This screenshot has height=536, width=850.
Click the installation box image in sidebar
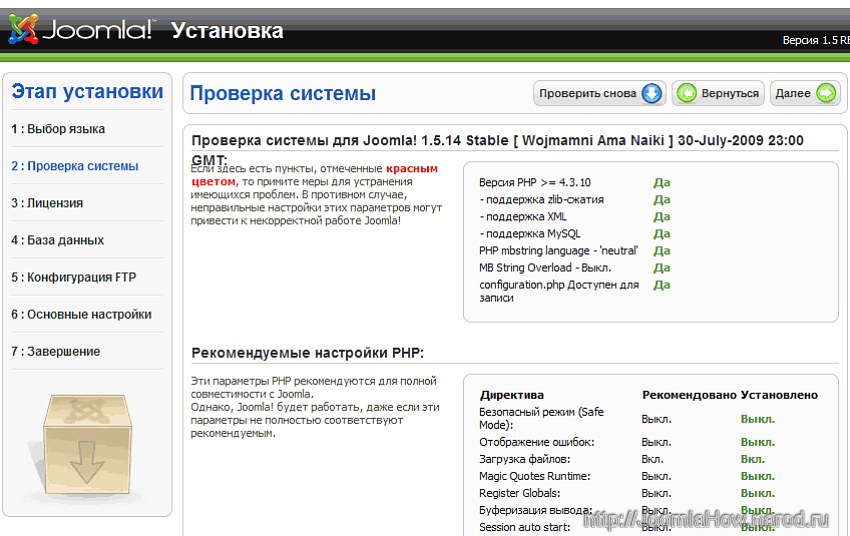click(87, 445)
